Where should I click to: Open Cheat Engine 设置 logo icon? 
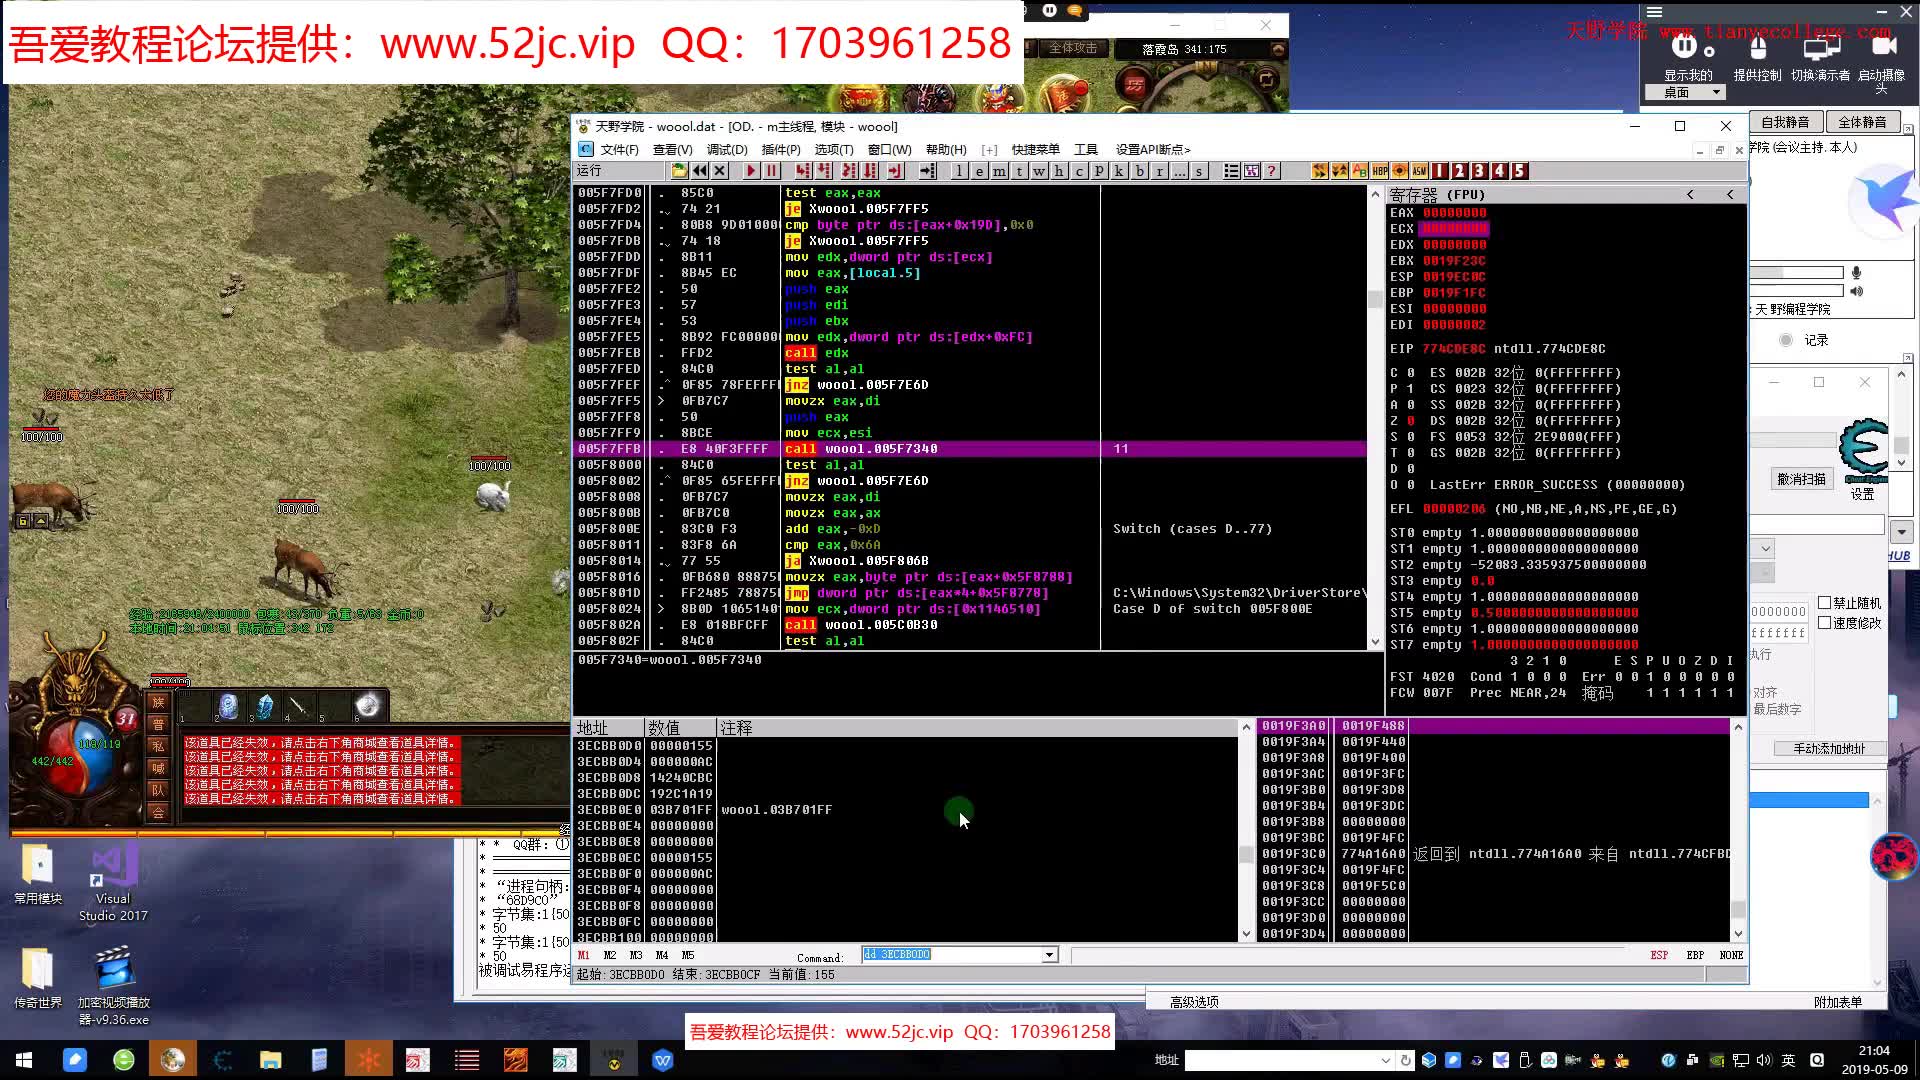coord(1864,448)
